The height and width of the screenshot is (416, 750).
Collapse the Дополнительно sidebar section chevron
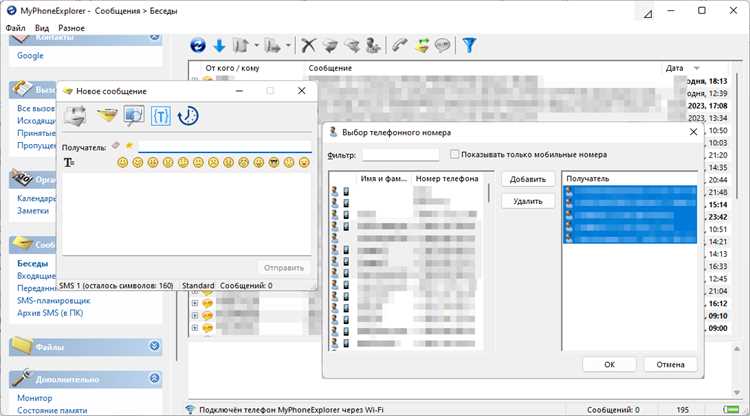[154, 378]
